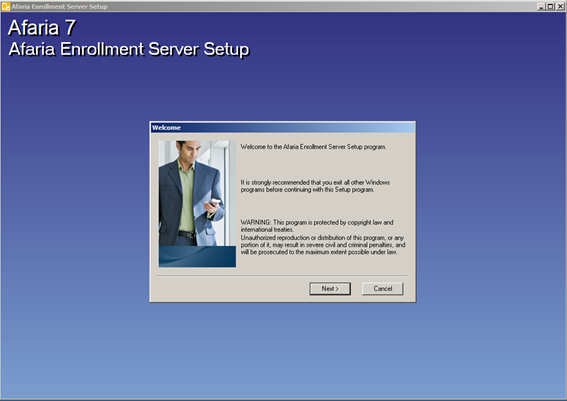
Task: Click the 'WARNING: This program is protected' text
Action: pos(317,226)
